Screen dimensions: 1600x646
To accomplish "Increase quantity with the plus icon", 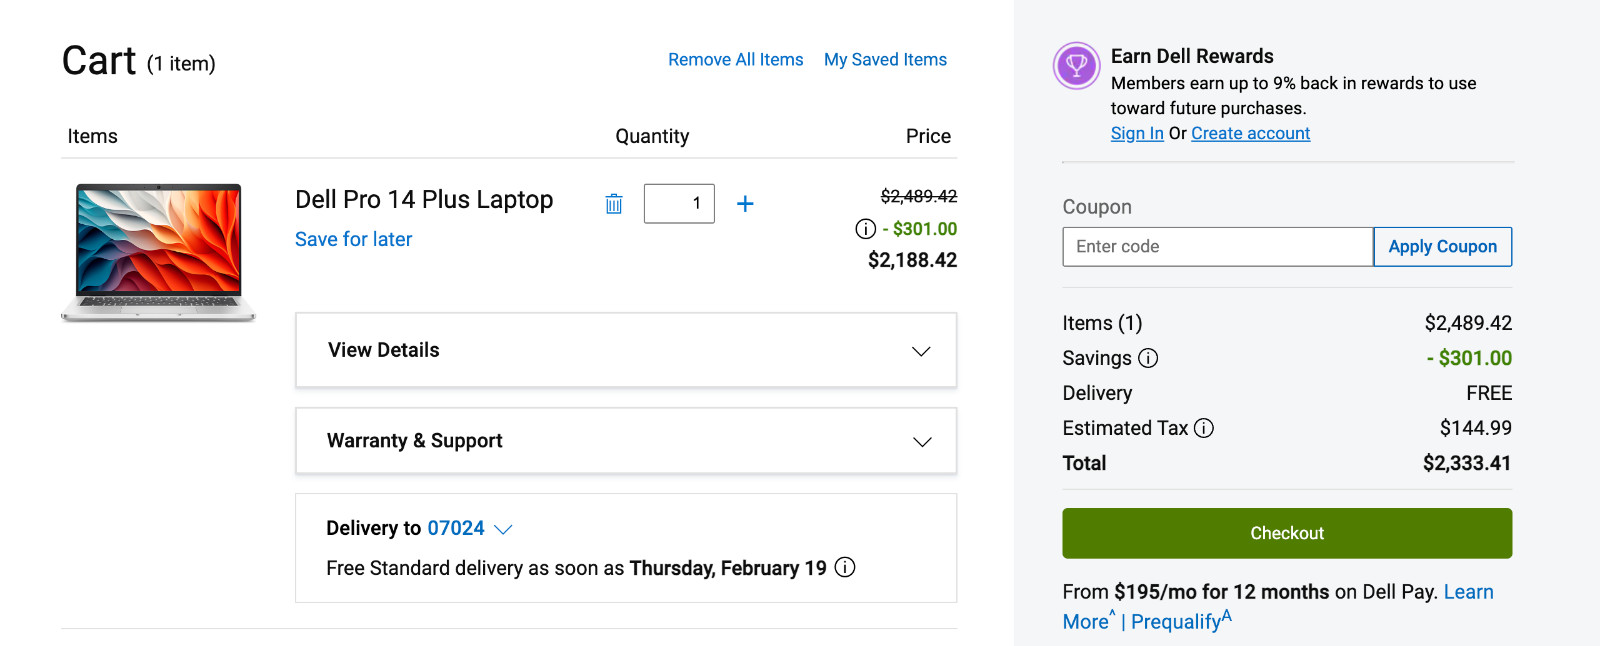I will [x=745, y=204].
